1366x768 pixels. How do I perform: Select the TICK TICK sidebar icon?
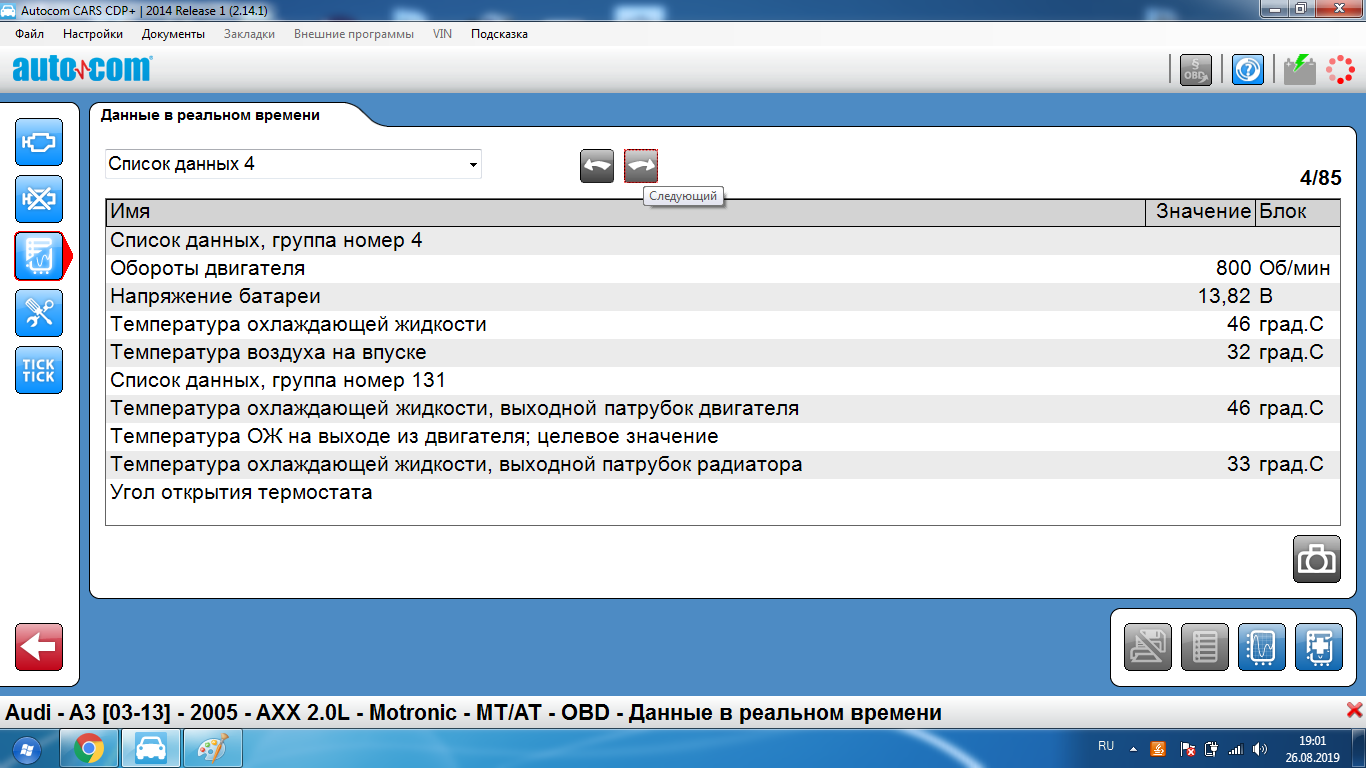click(x=39, y=370)
